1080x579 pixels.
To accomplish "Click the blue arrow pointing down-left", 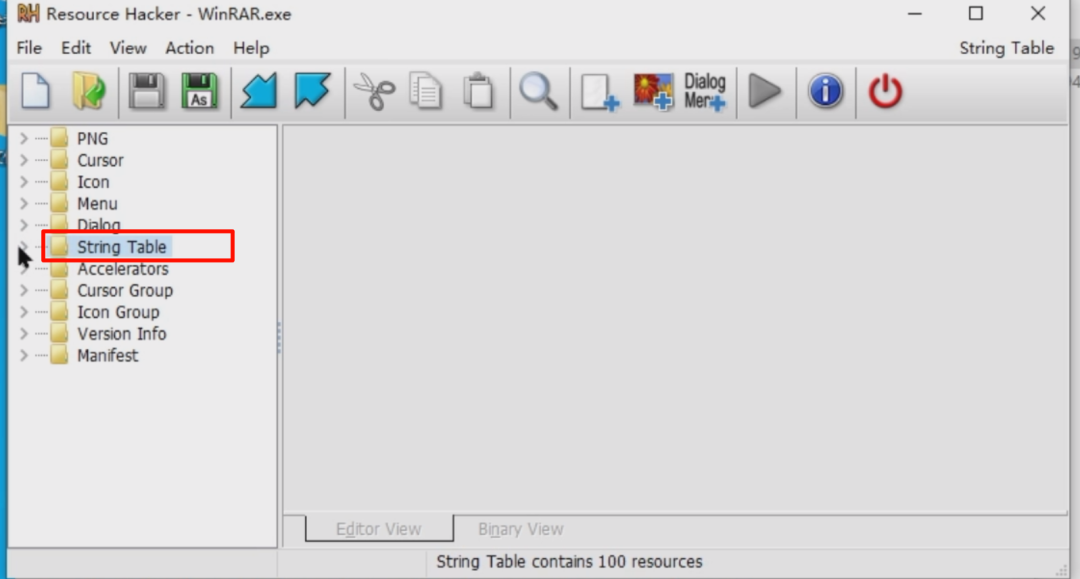I will (x=258, y=91).
